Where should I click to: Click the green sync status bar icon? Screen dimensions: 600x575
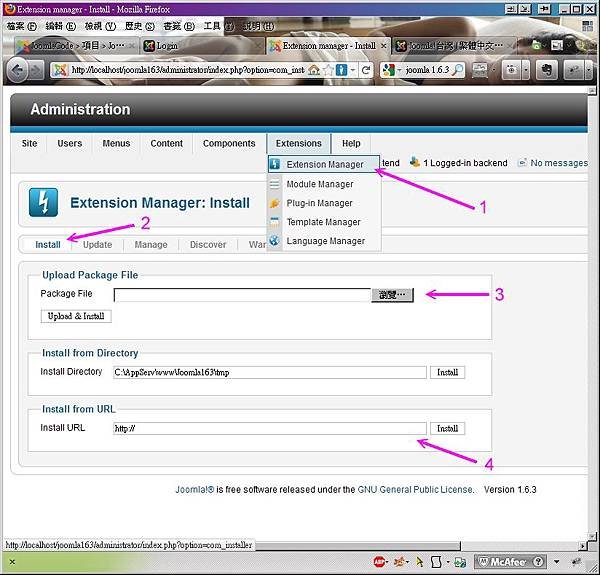(x=460, y=562)
